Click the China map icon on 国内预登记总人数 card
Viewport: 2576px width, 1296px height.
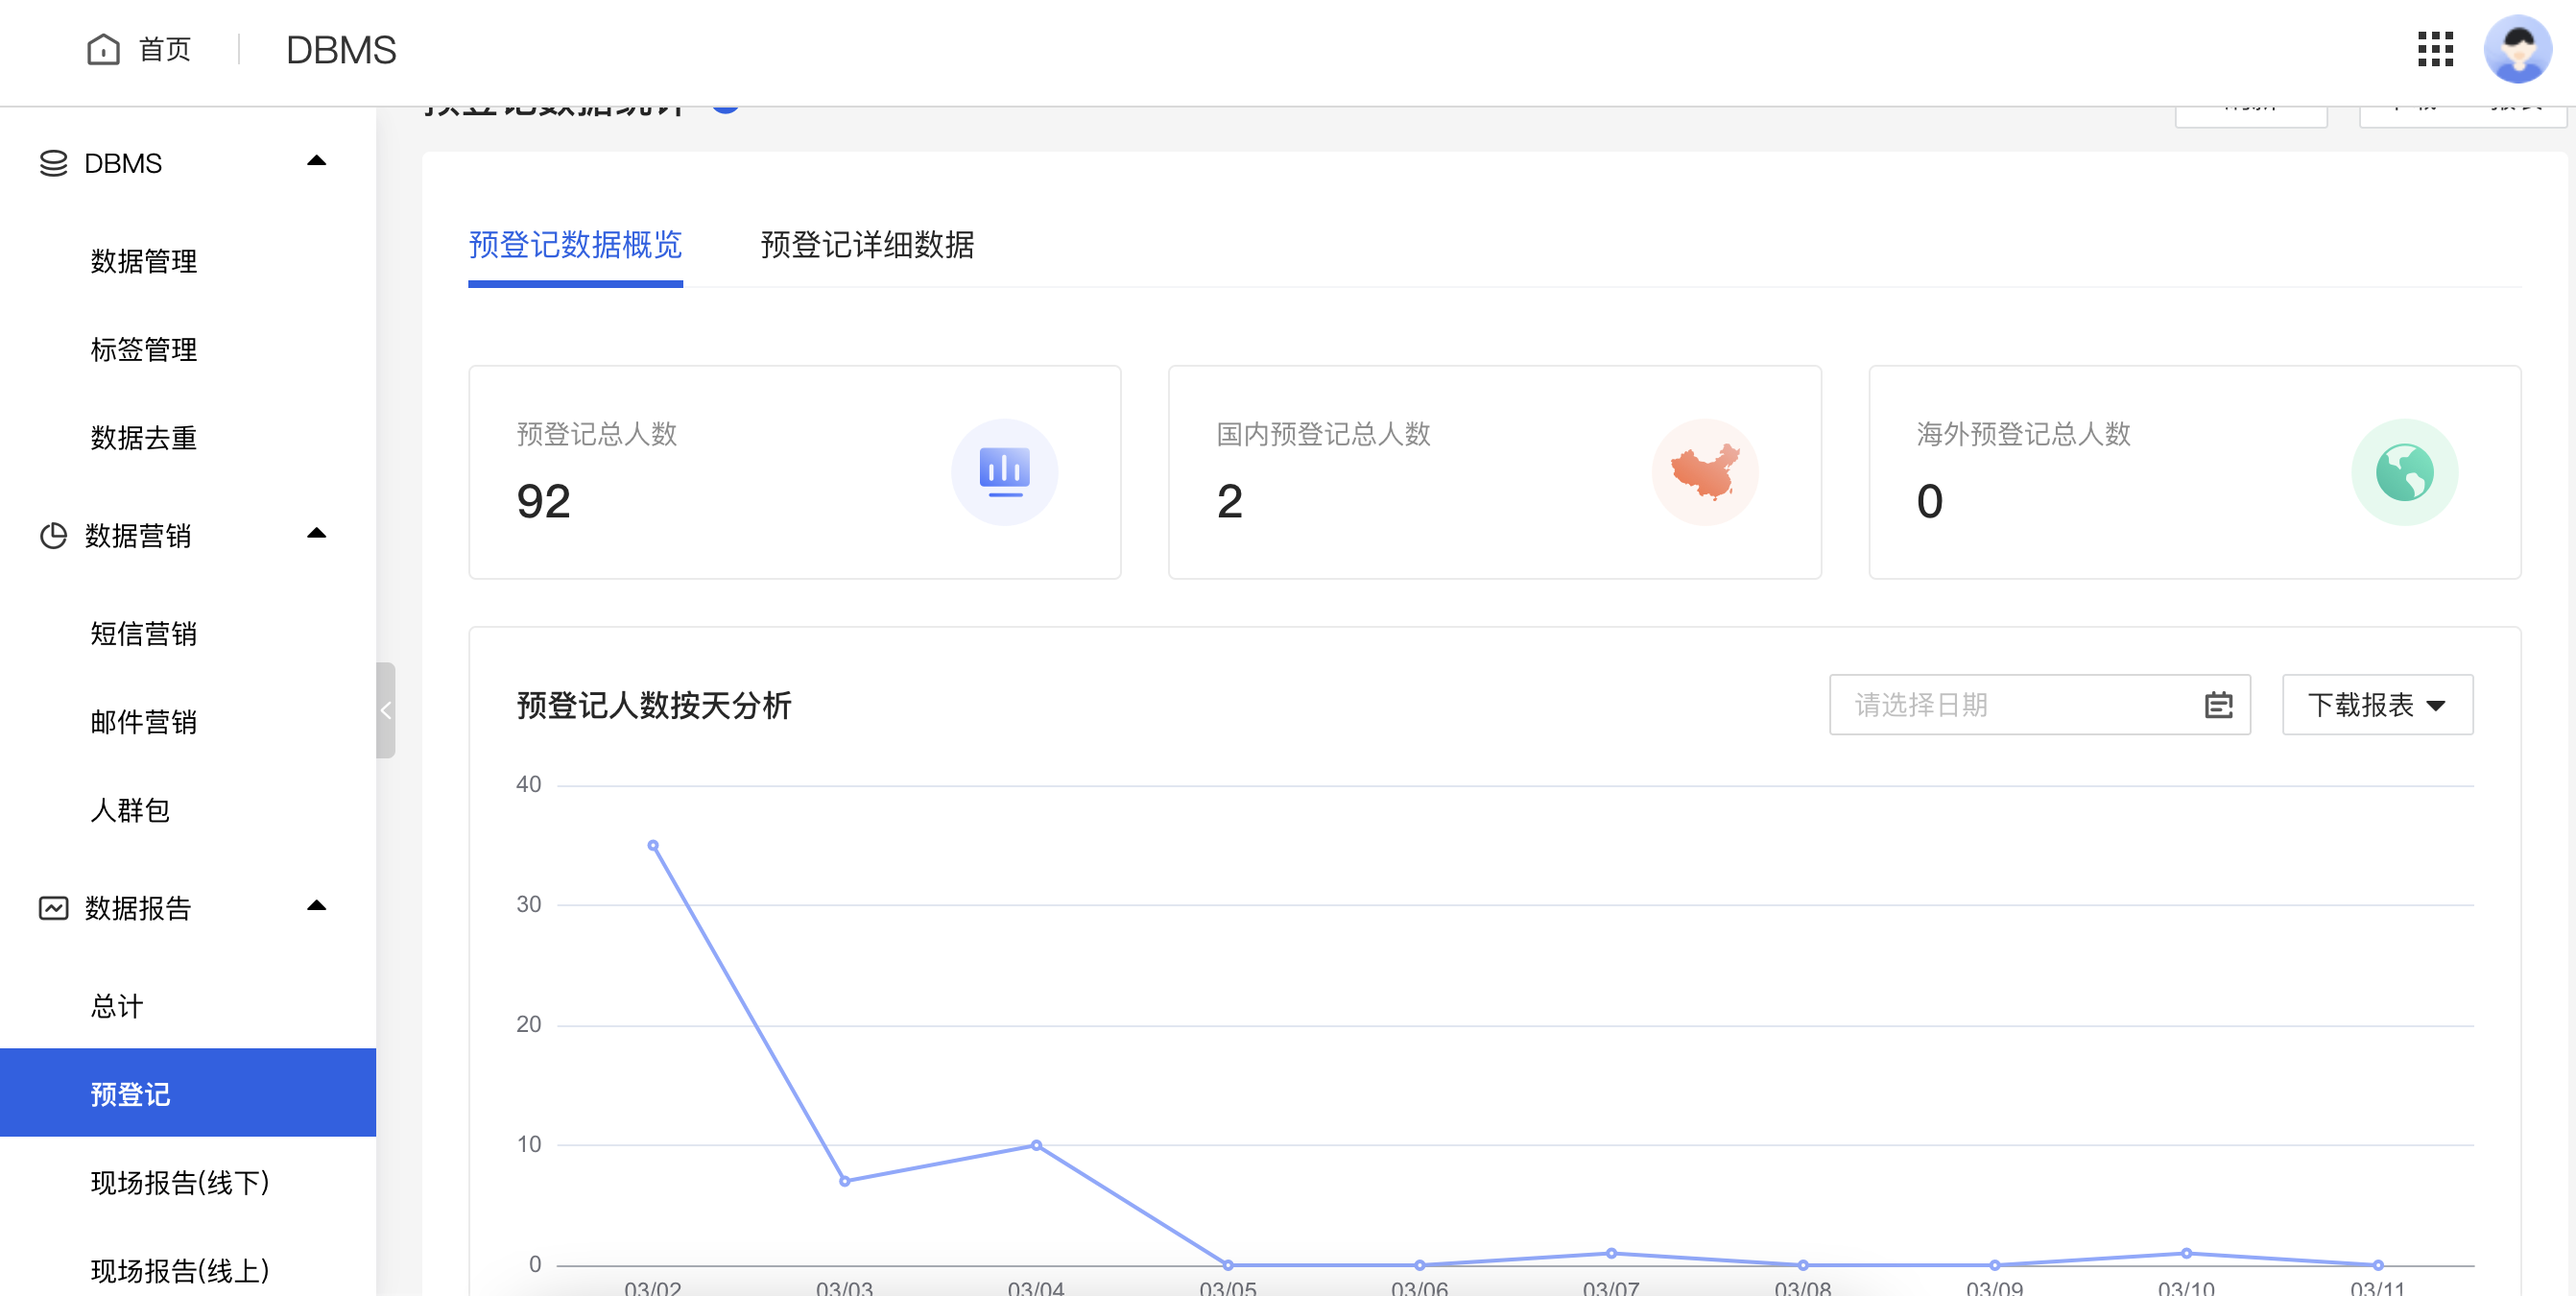(x=1704, y=471)
